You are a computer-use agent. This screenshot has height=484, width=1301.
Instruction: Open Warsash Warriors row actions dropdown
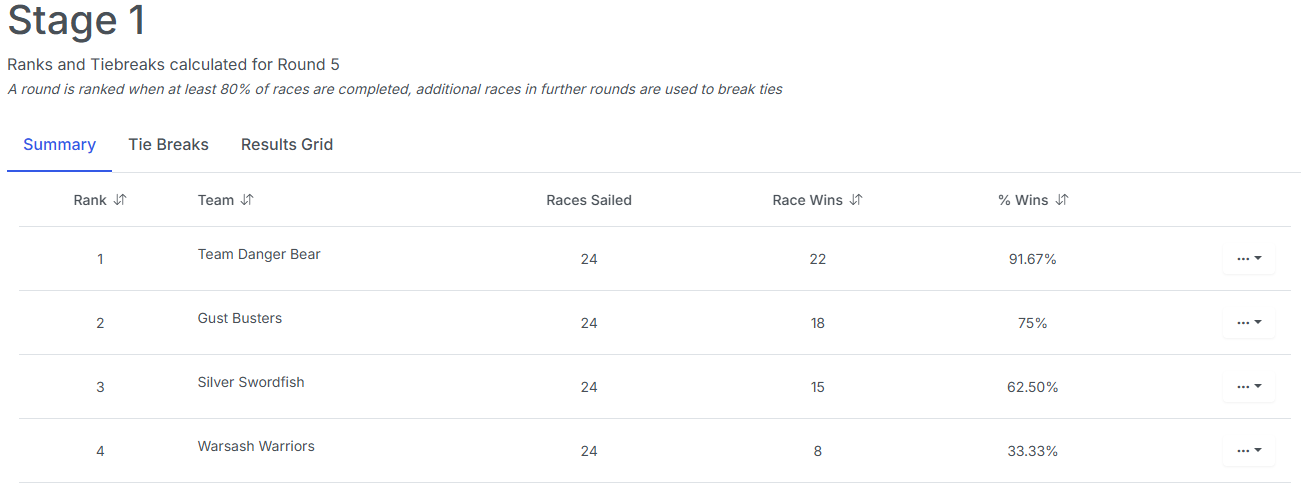1248,451
